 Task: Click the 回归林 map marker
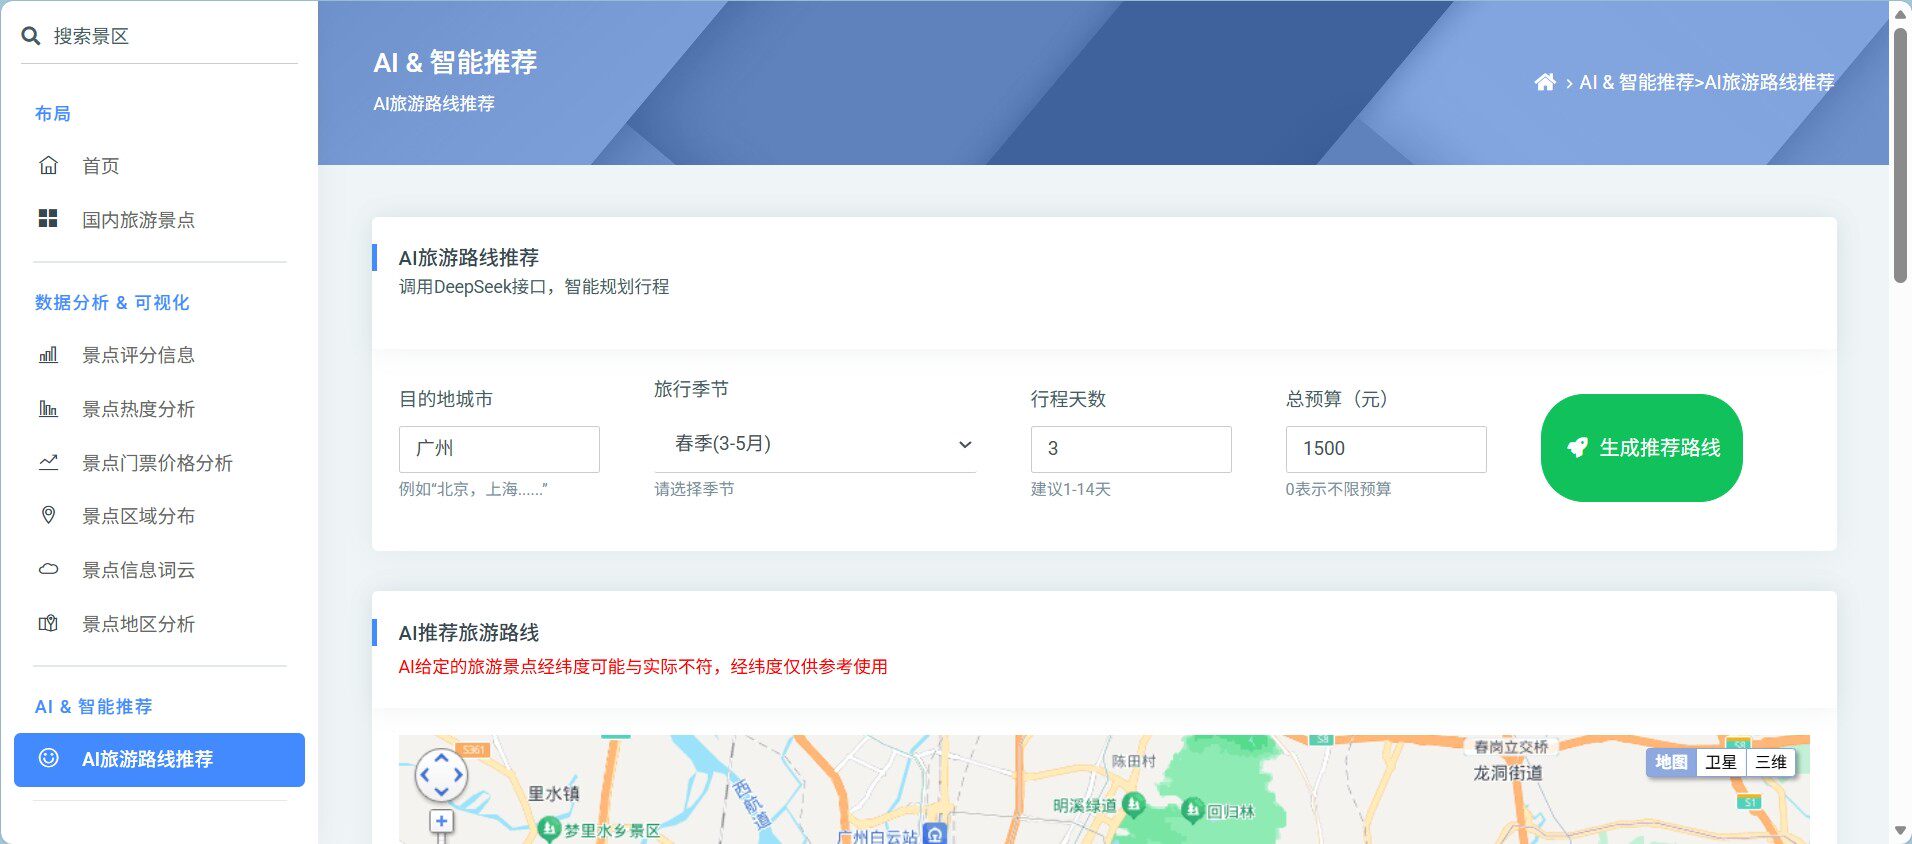(x=1192, y=810)
